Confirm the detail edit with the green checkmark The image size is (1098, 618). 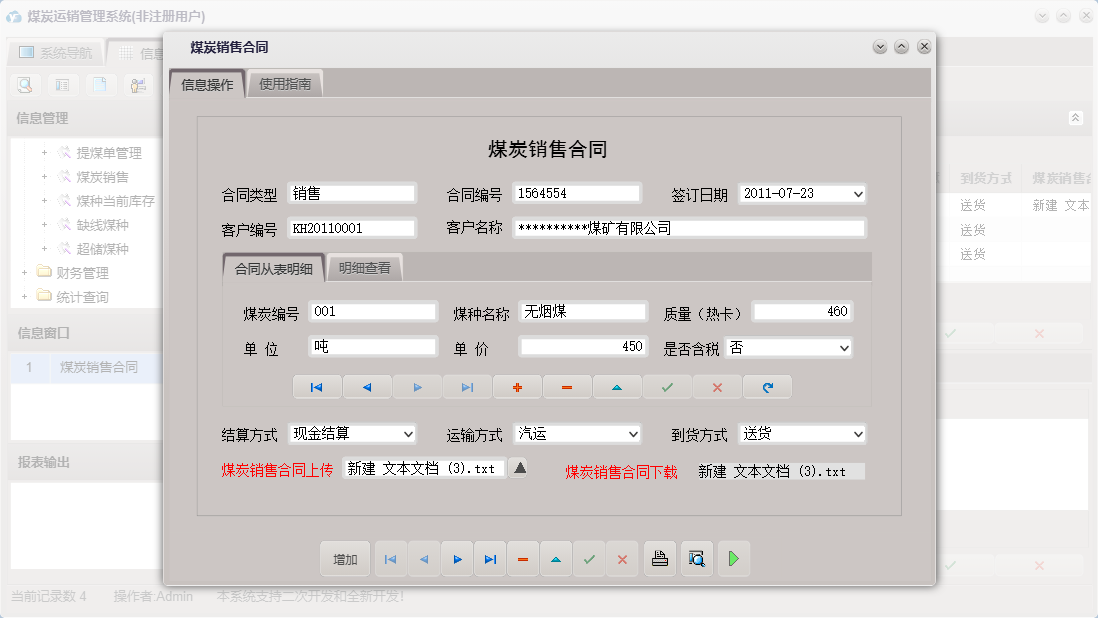[667, 386]
